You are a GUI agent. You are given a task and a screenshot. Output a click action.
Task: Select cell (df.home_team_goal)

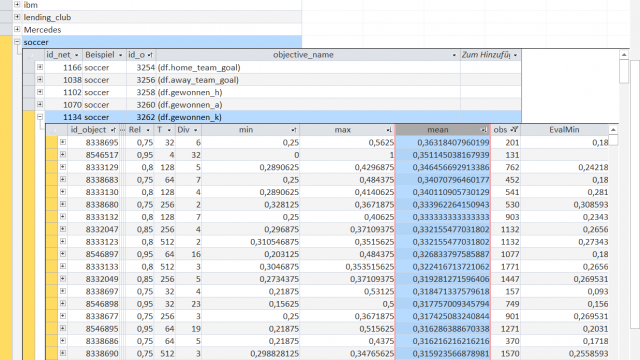[308, 67]
